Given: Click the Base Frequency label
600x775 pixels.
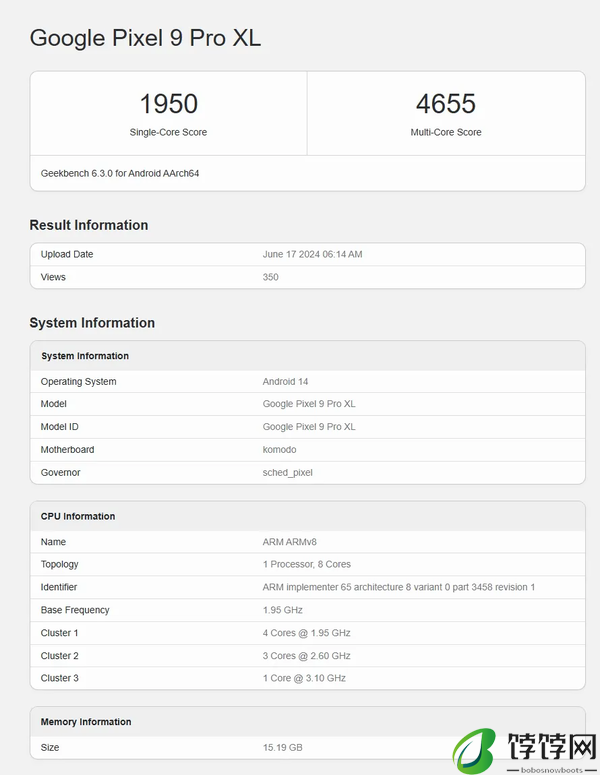Looking at the screenshot, I should pos(75,610).
